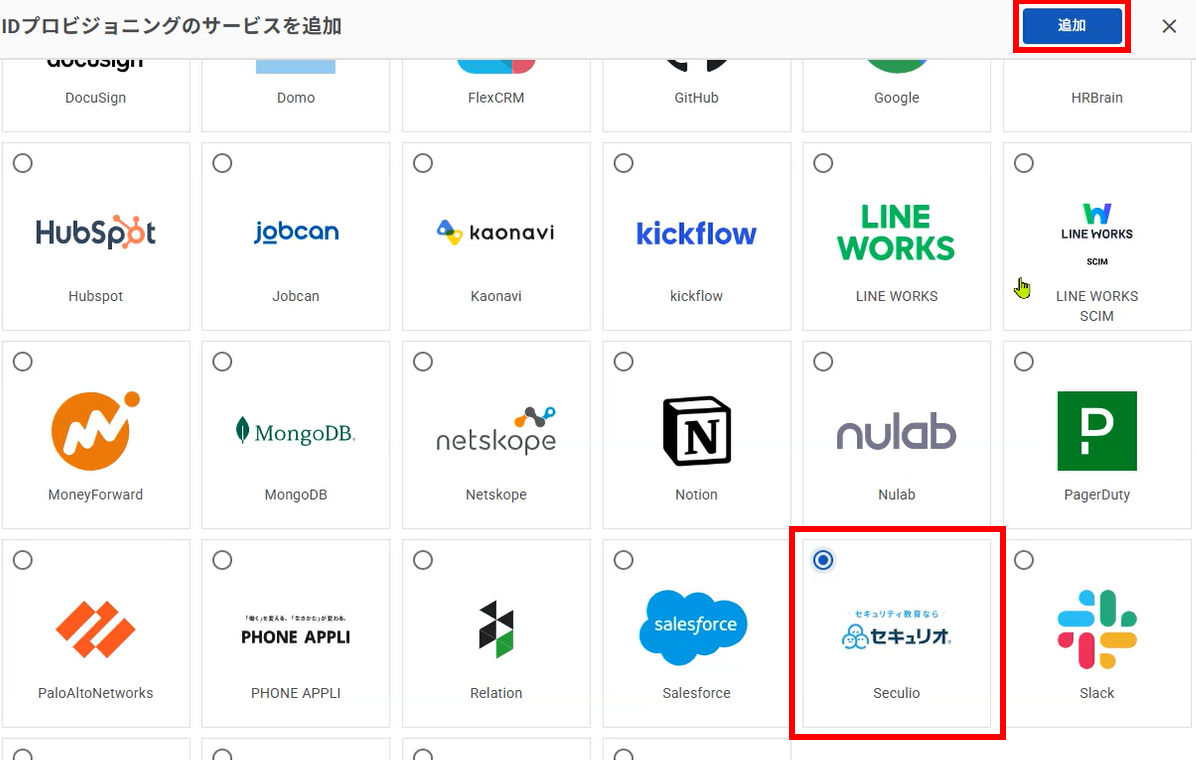Select the Kaonavi radio button
The image size is (1196, 760).
pos(423,163)
